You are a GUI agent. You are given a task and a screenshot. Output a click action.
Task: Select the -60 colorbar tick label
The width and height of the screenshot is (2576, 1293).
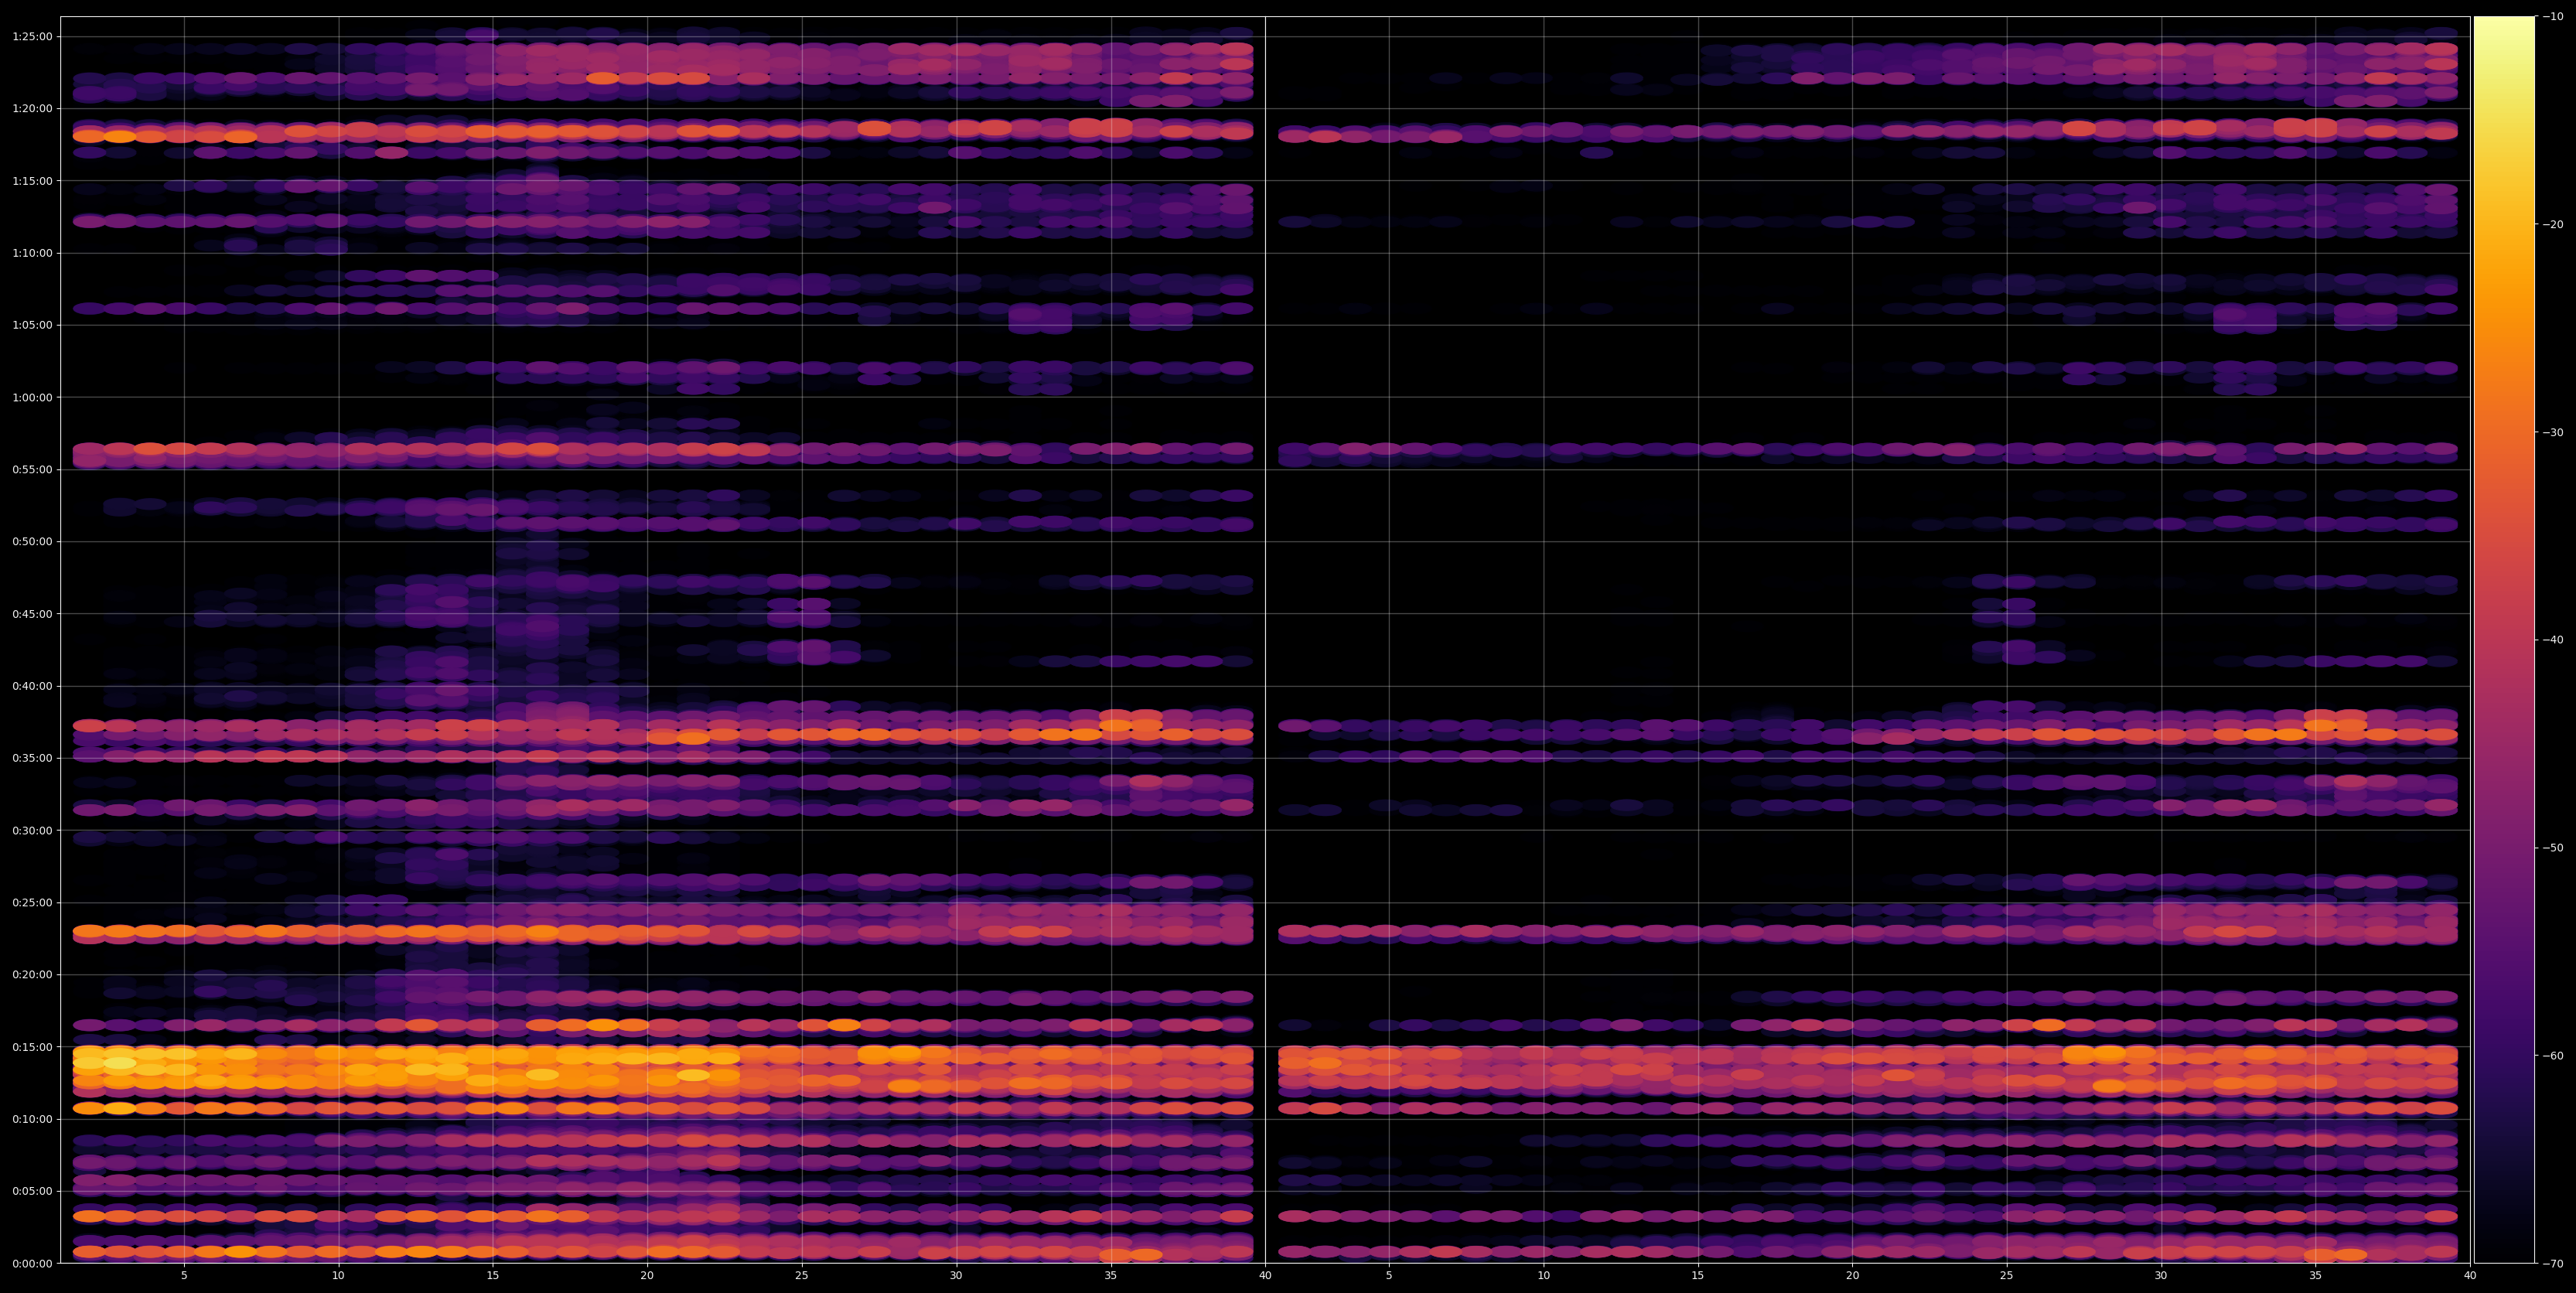coord(2553,1056)
